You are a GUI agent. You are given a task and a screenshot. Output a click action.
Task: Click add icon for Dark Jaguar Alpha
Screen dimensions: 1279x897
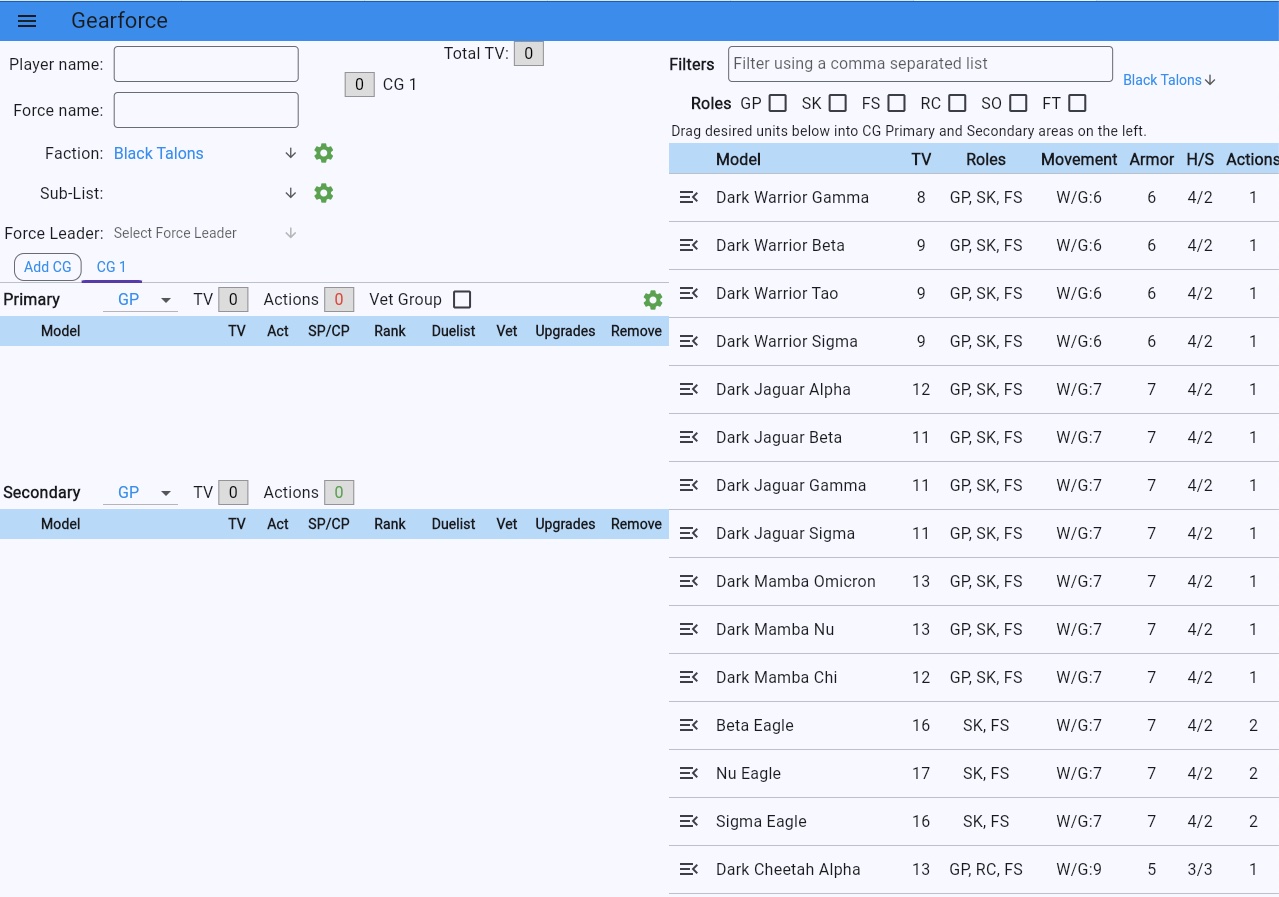(689, 389)
